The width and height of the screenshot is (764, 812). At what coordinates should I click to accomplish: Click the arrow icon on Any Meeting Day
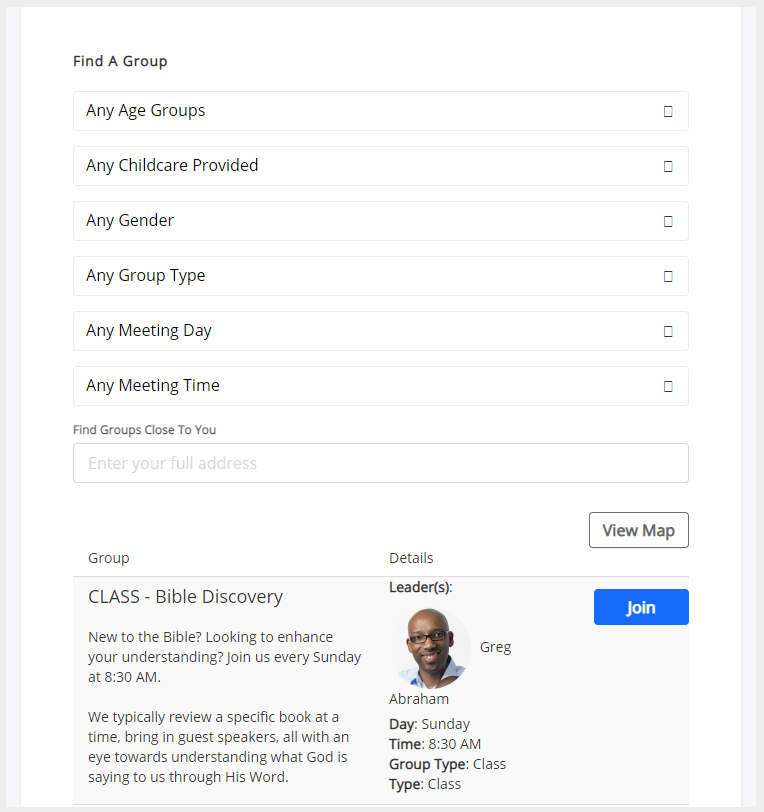(668, 331)
